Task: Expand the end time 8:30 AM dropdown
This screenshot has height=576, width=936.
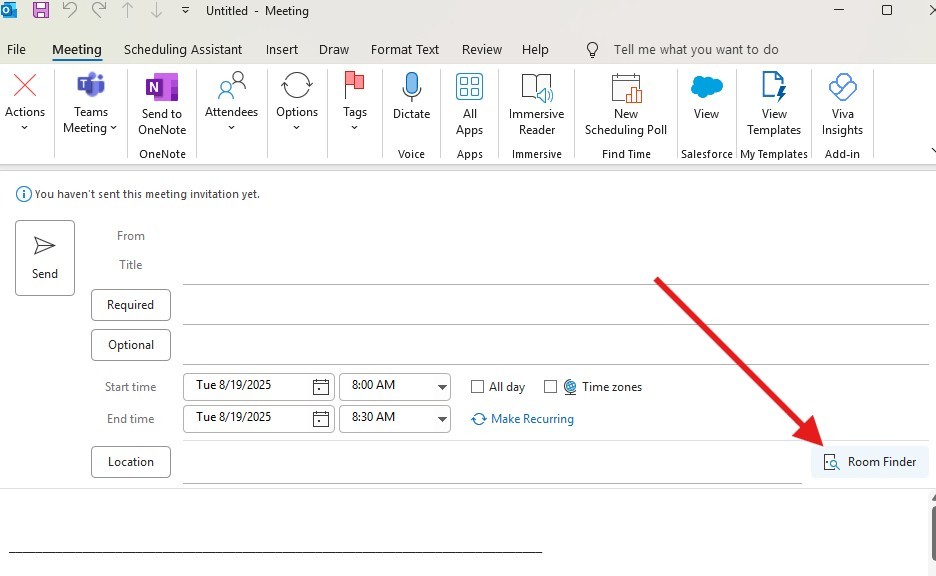Action: [442, 419]
